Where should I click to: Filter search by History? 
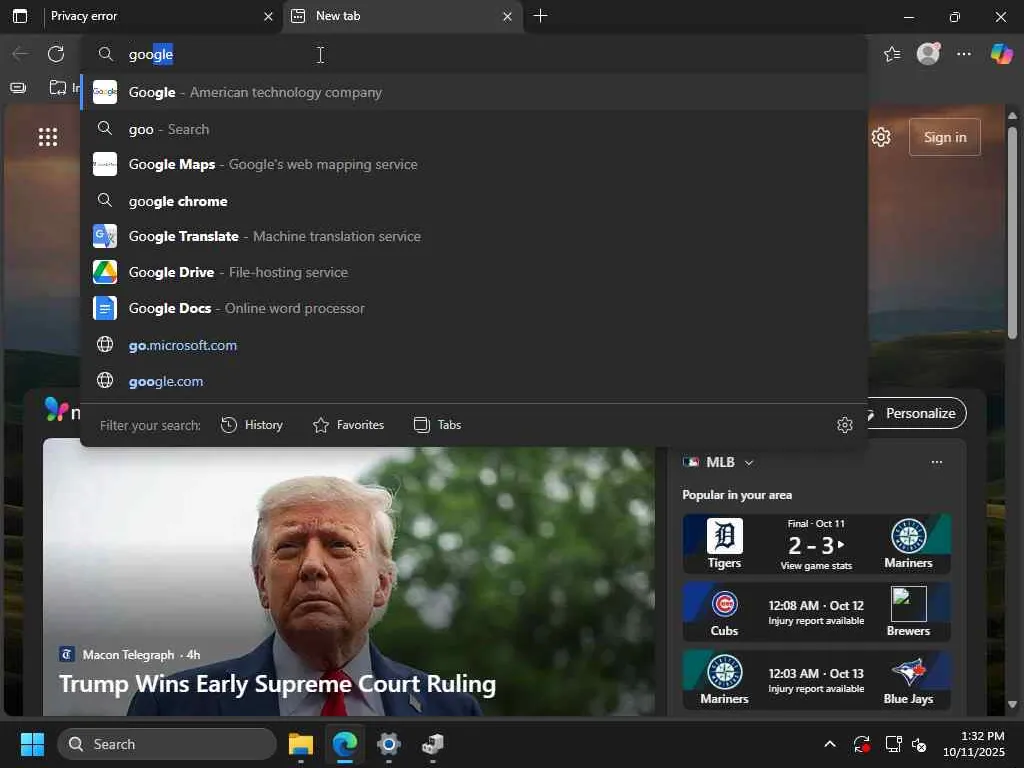coord(252,425)
